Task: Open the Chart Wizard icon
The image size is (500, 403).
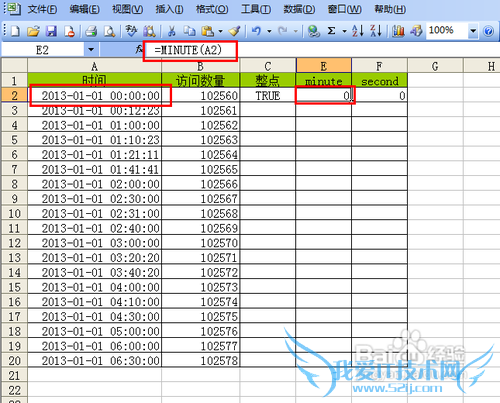Action: (398, 31)
